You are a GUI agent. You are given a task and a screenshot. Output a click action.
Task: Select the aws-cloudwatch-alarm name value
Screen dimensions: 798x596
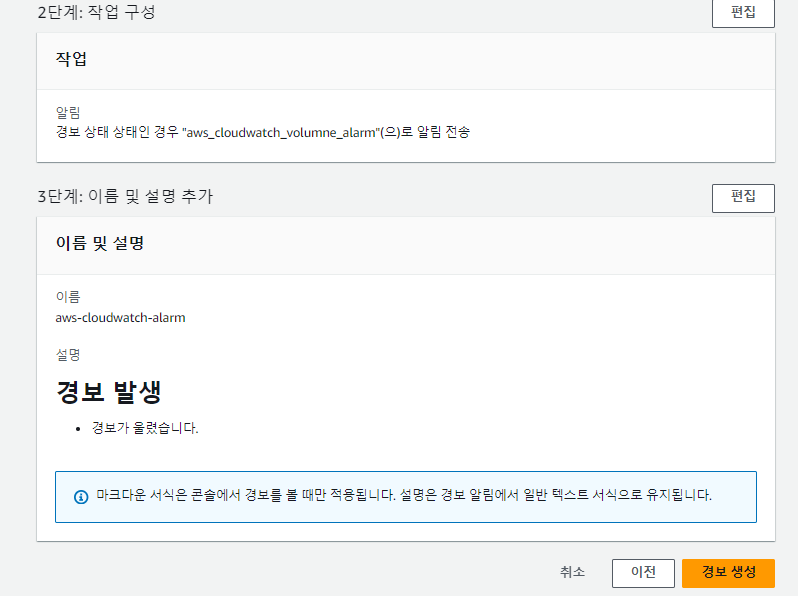[120, 318]
